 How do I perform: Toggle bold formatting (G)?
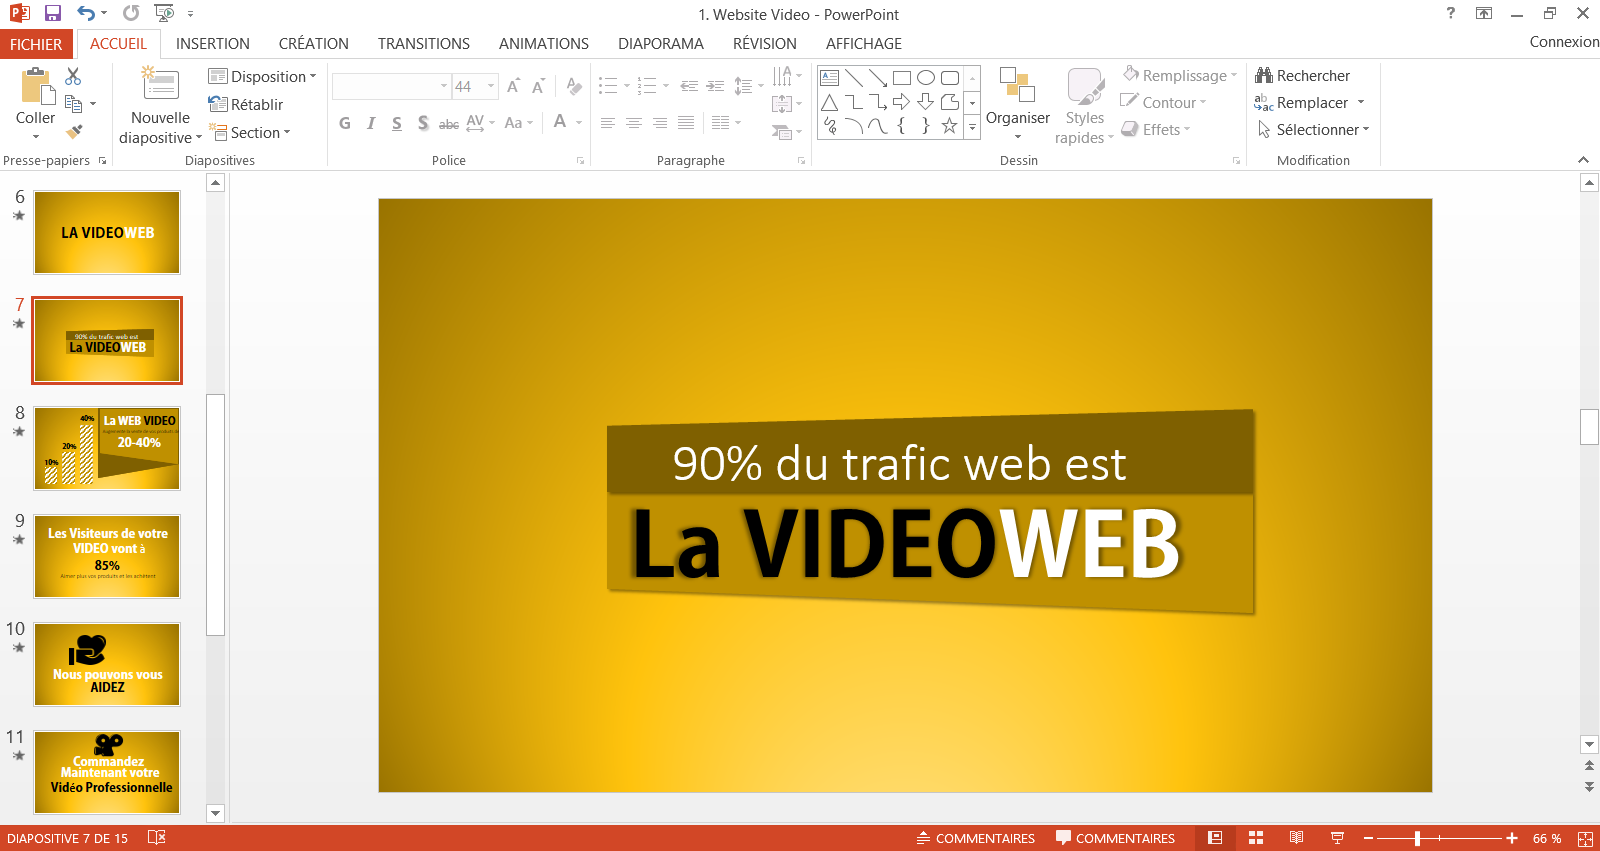click(x=345, y=123)
